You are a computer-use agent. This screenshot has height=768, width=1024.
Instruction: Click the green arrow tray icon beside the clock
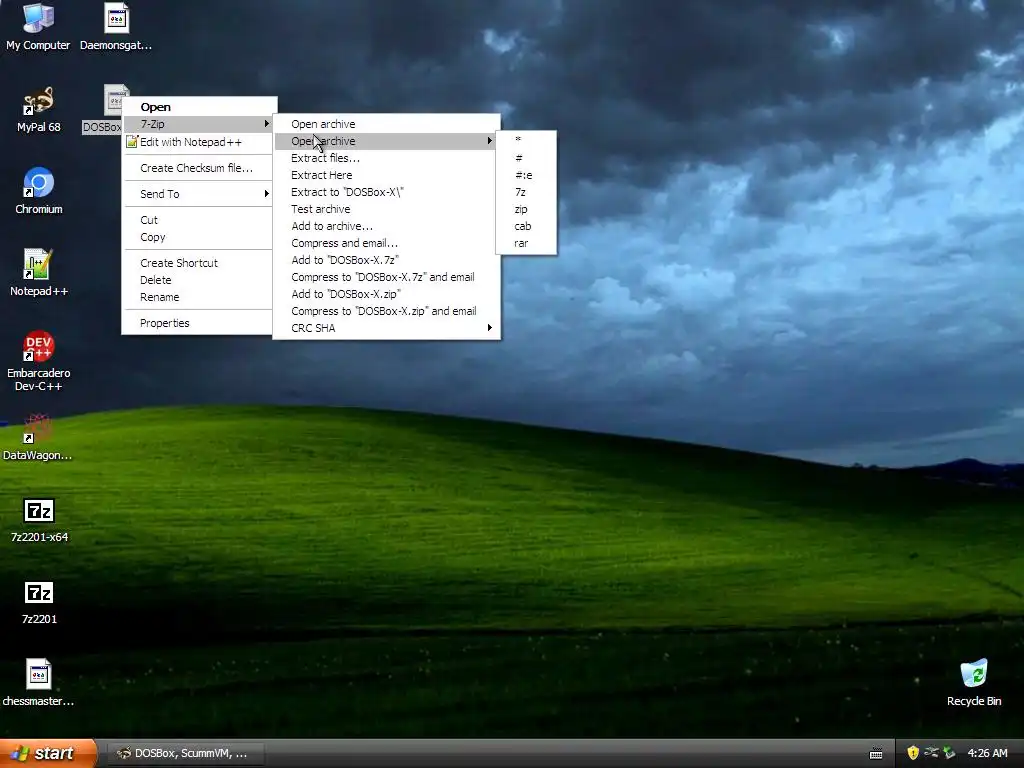[950, 753]
